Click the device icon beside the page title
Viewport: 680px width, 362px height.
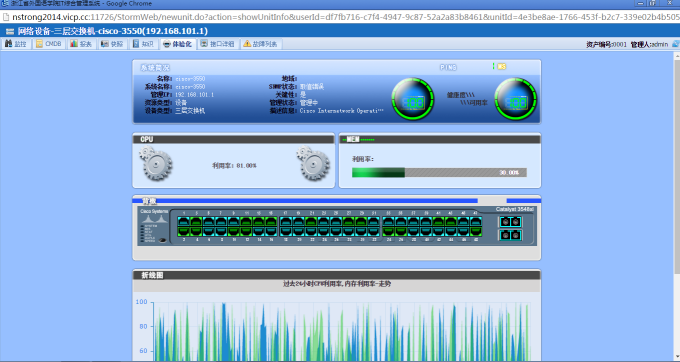tap(10, 31)
